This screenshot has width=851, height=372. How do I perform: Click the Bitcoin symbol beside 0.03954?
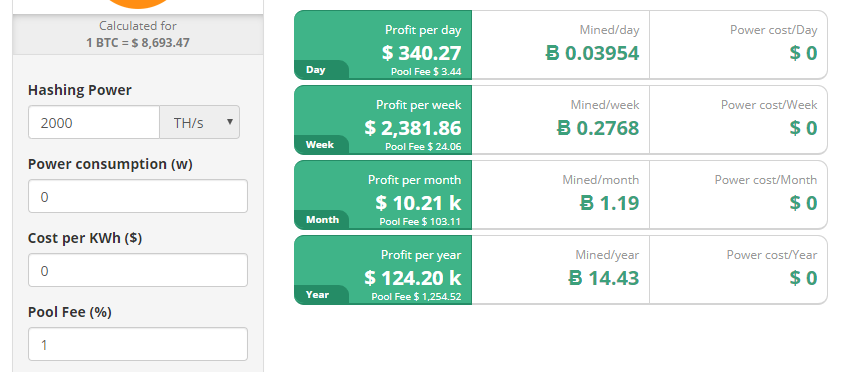click(552, 53)
